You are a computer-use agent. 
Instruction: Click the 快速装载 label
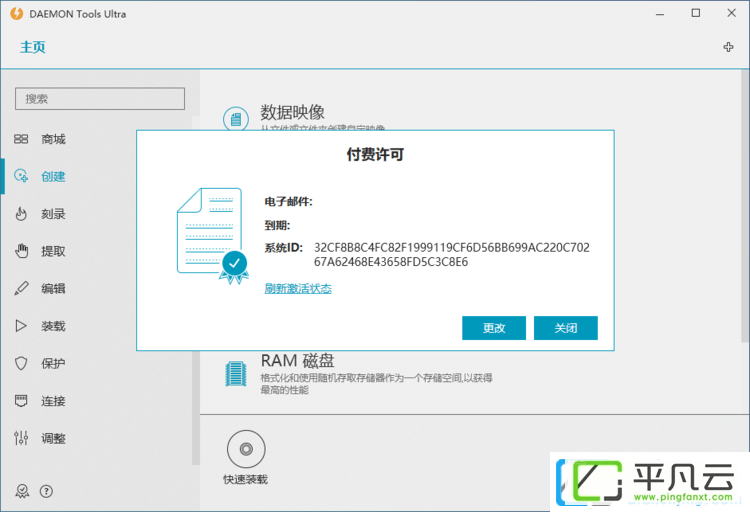coord(245,479)
